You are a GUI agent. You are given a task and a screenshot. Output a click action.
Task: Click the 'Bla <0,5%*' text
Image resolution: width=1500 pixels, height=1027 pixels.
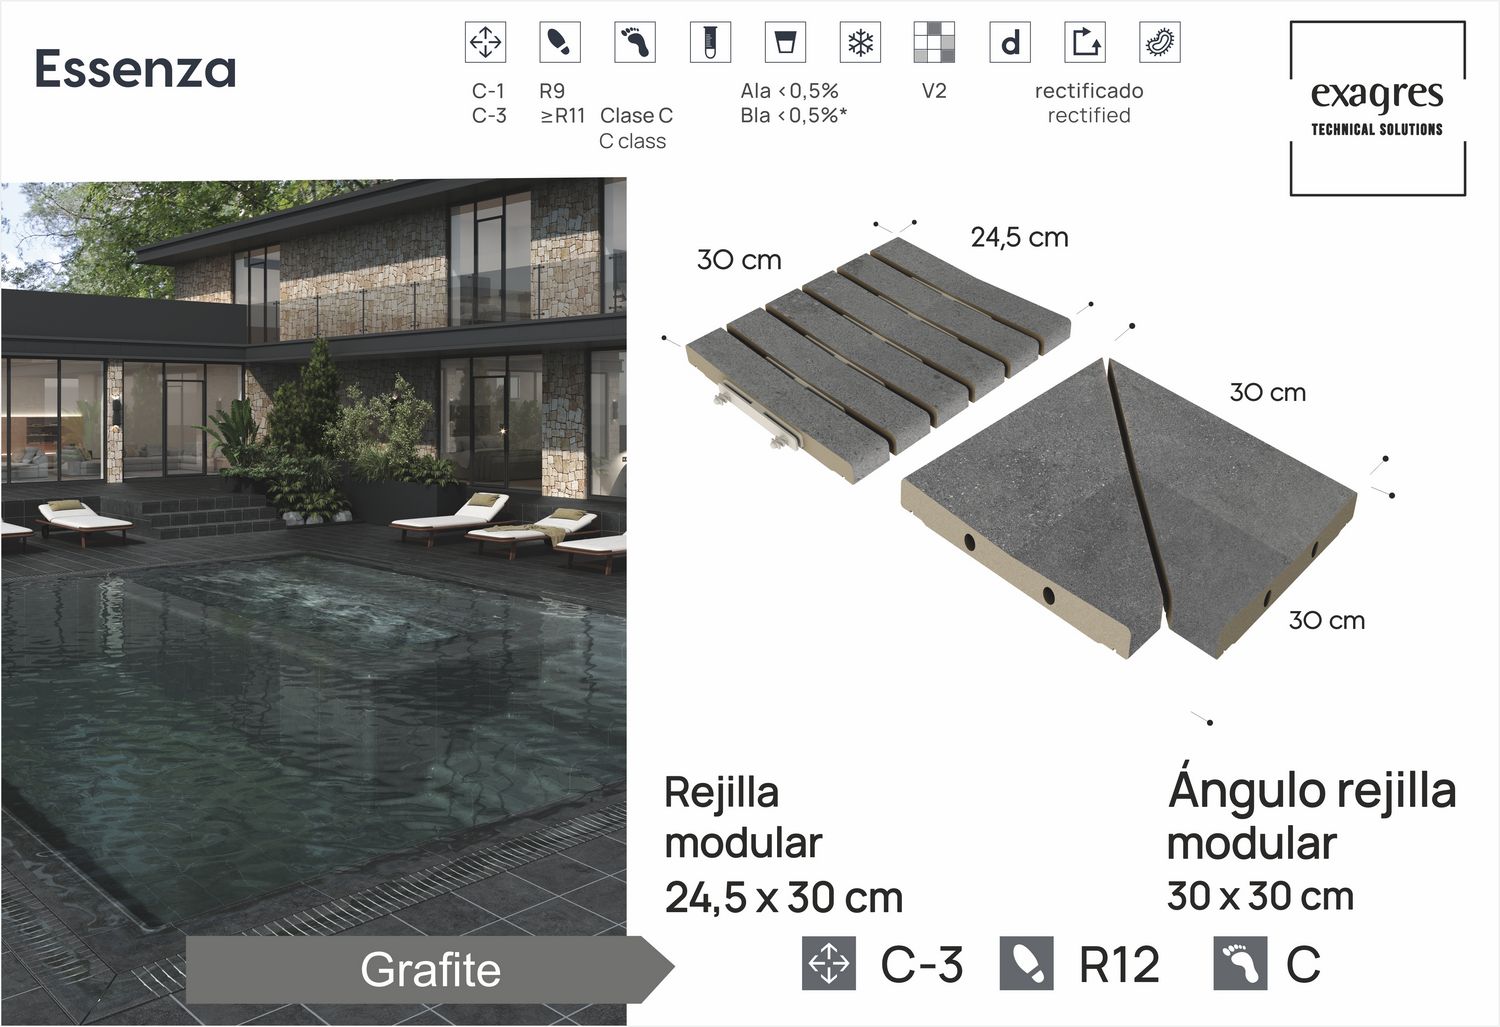(x=794, y=116)
